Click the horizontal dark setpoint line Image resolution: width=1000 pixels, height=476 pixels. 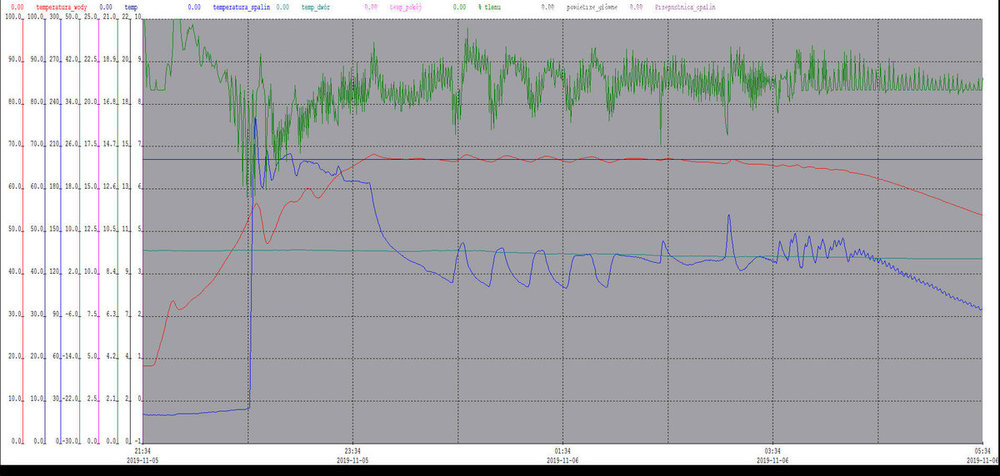click(600, 160)
